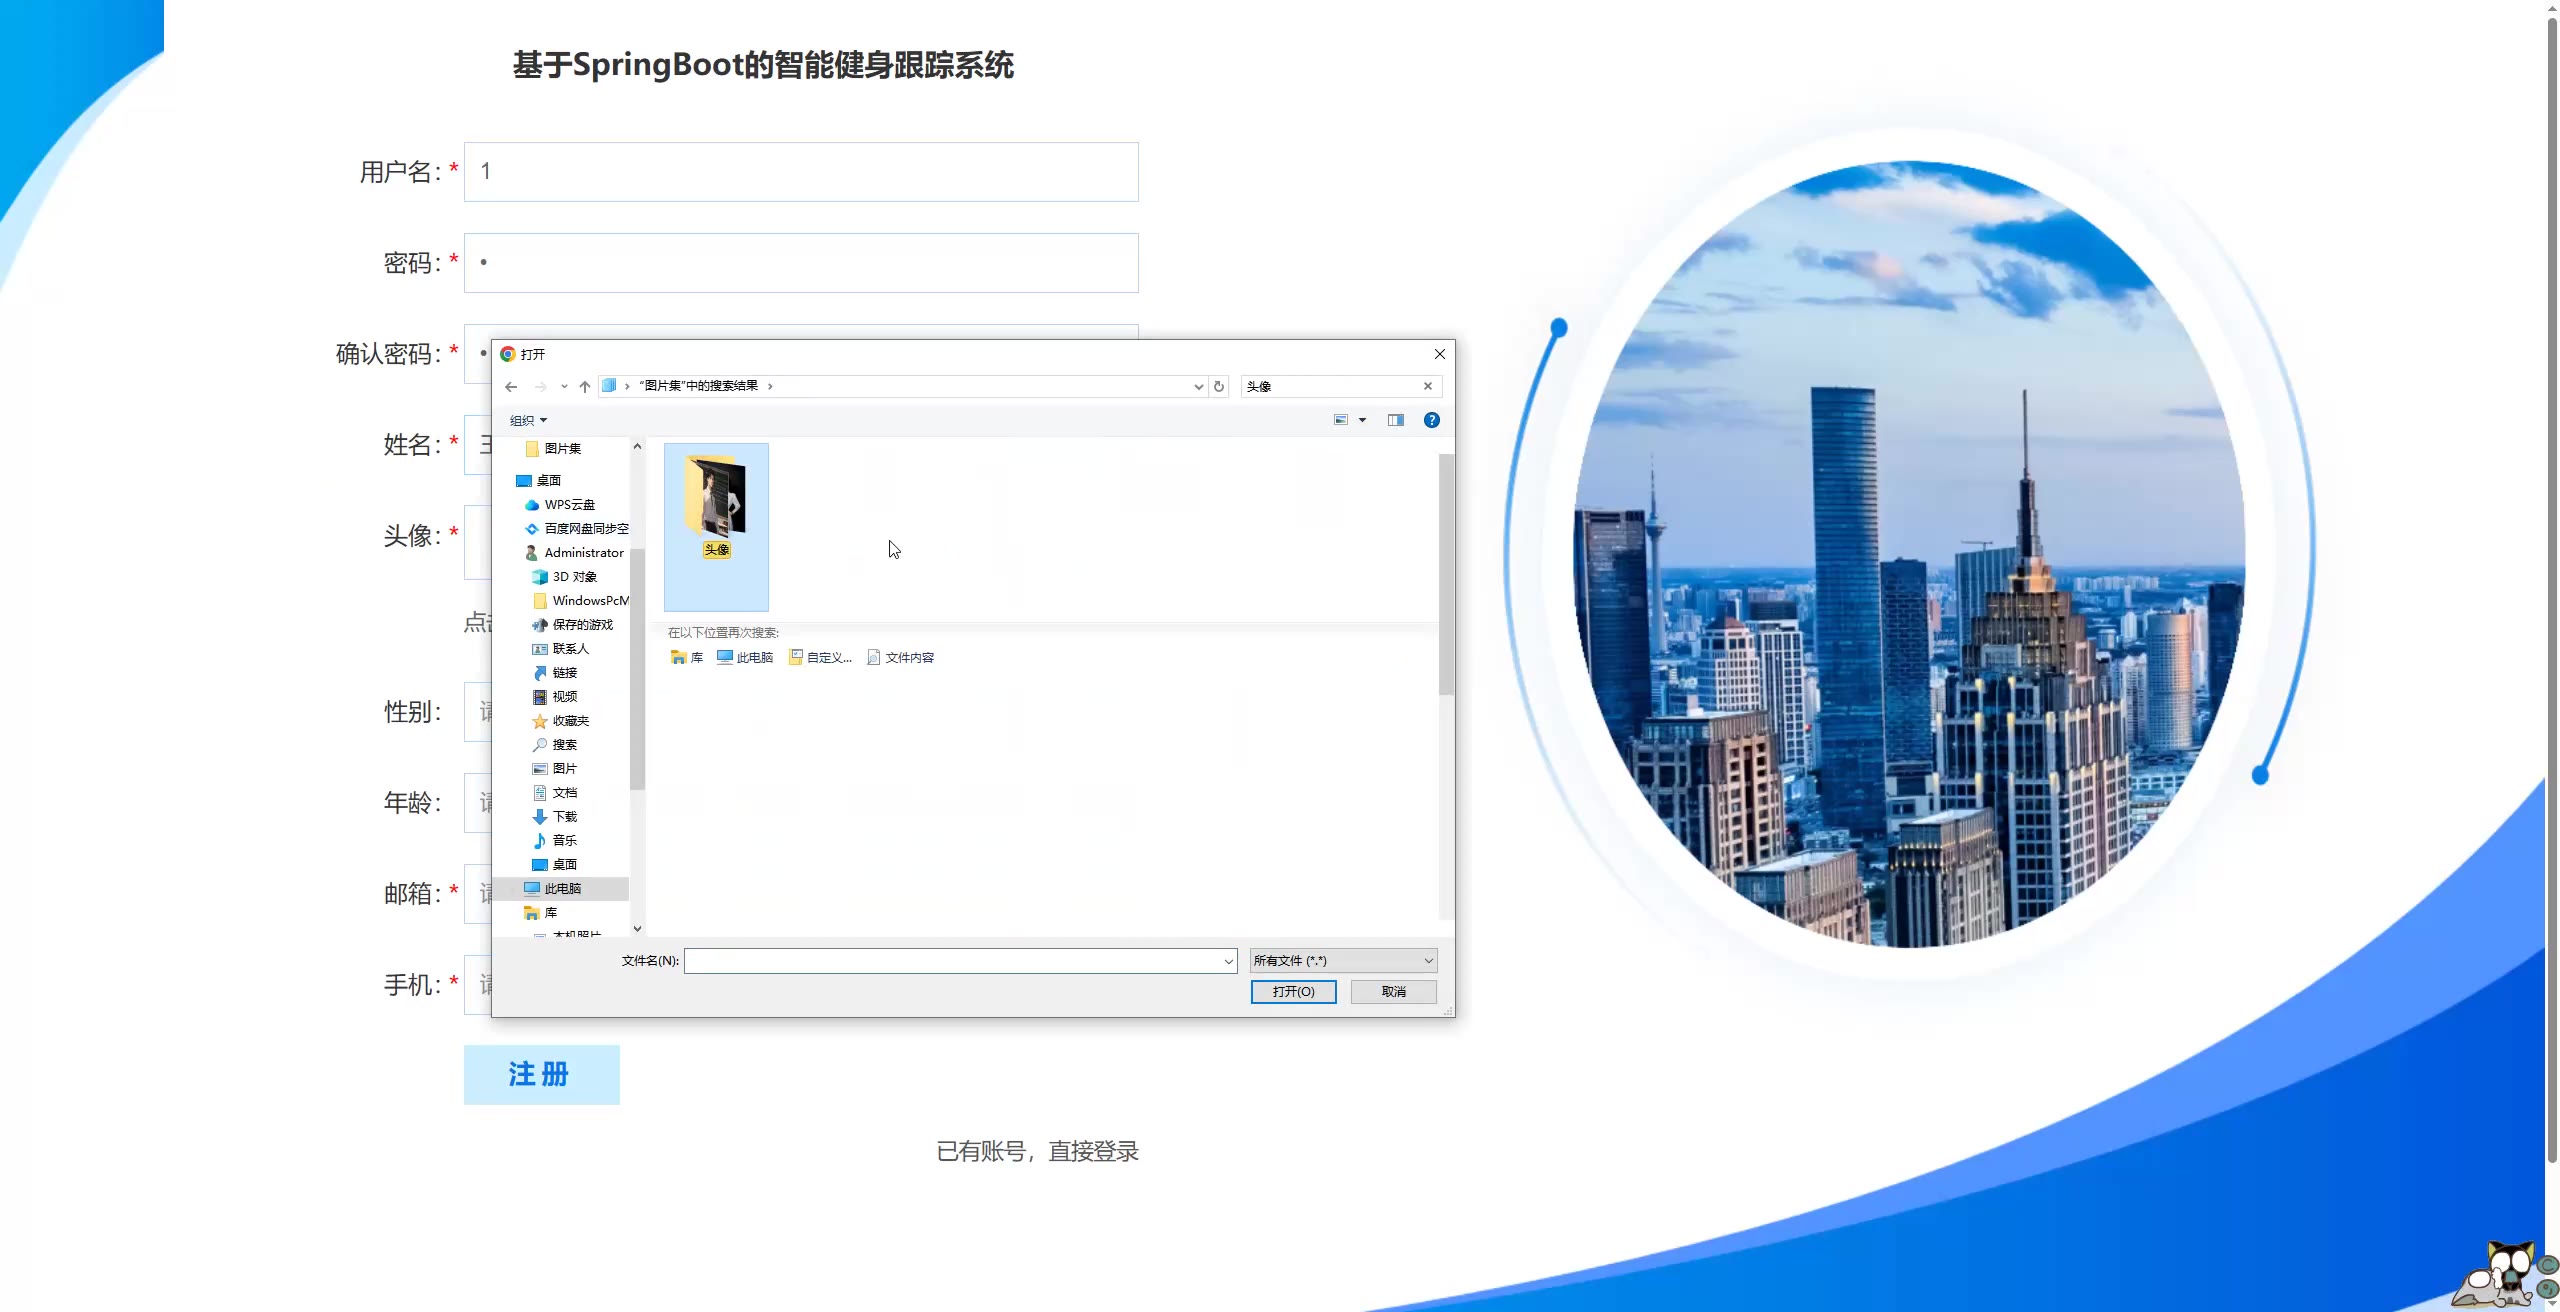Click the 打开(O) button
This screenshot has width=2560, height=1312.
[1293, 991]
